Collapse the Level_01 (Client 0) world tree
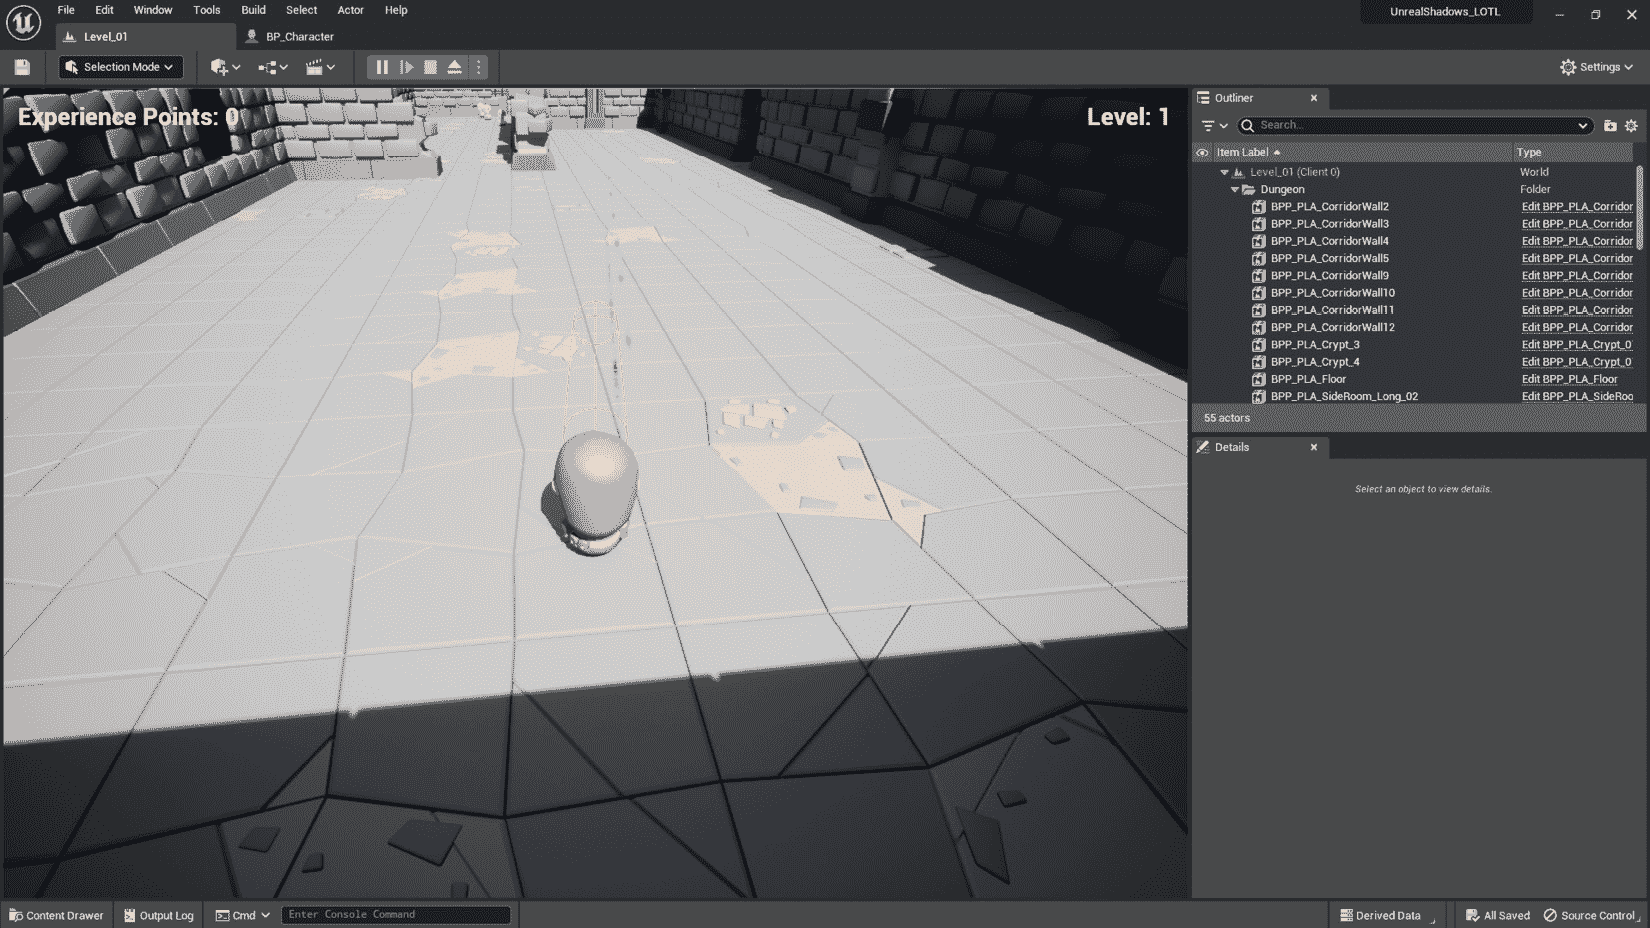 click(x=1224, y=172)
